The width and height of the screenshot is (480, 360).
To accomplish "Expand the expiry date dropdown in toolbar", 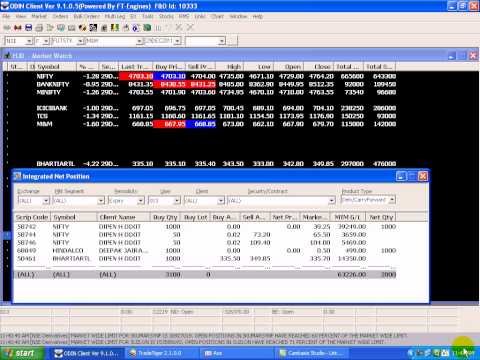I will (x=178, y=41).
